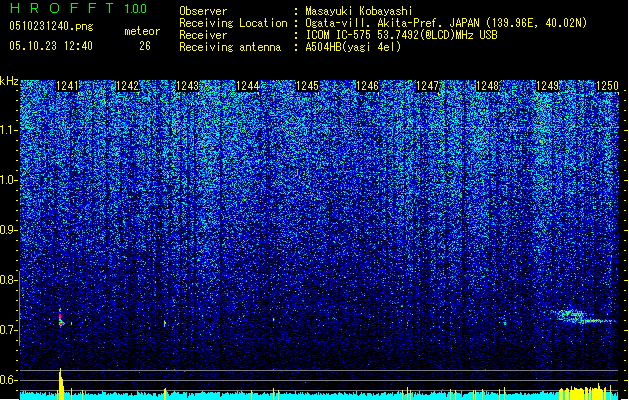Click the Observer field label
Image resolution: width=629 pixels, height=400 pixels.
click(x=203, y=11)
